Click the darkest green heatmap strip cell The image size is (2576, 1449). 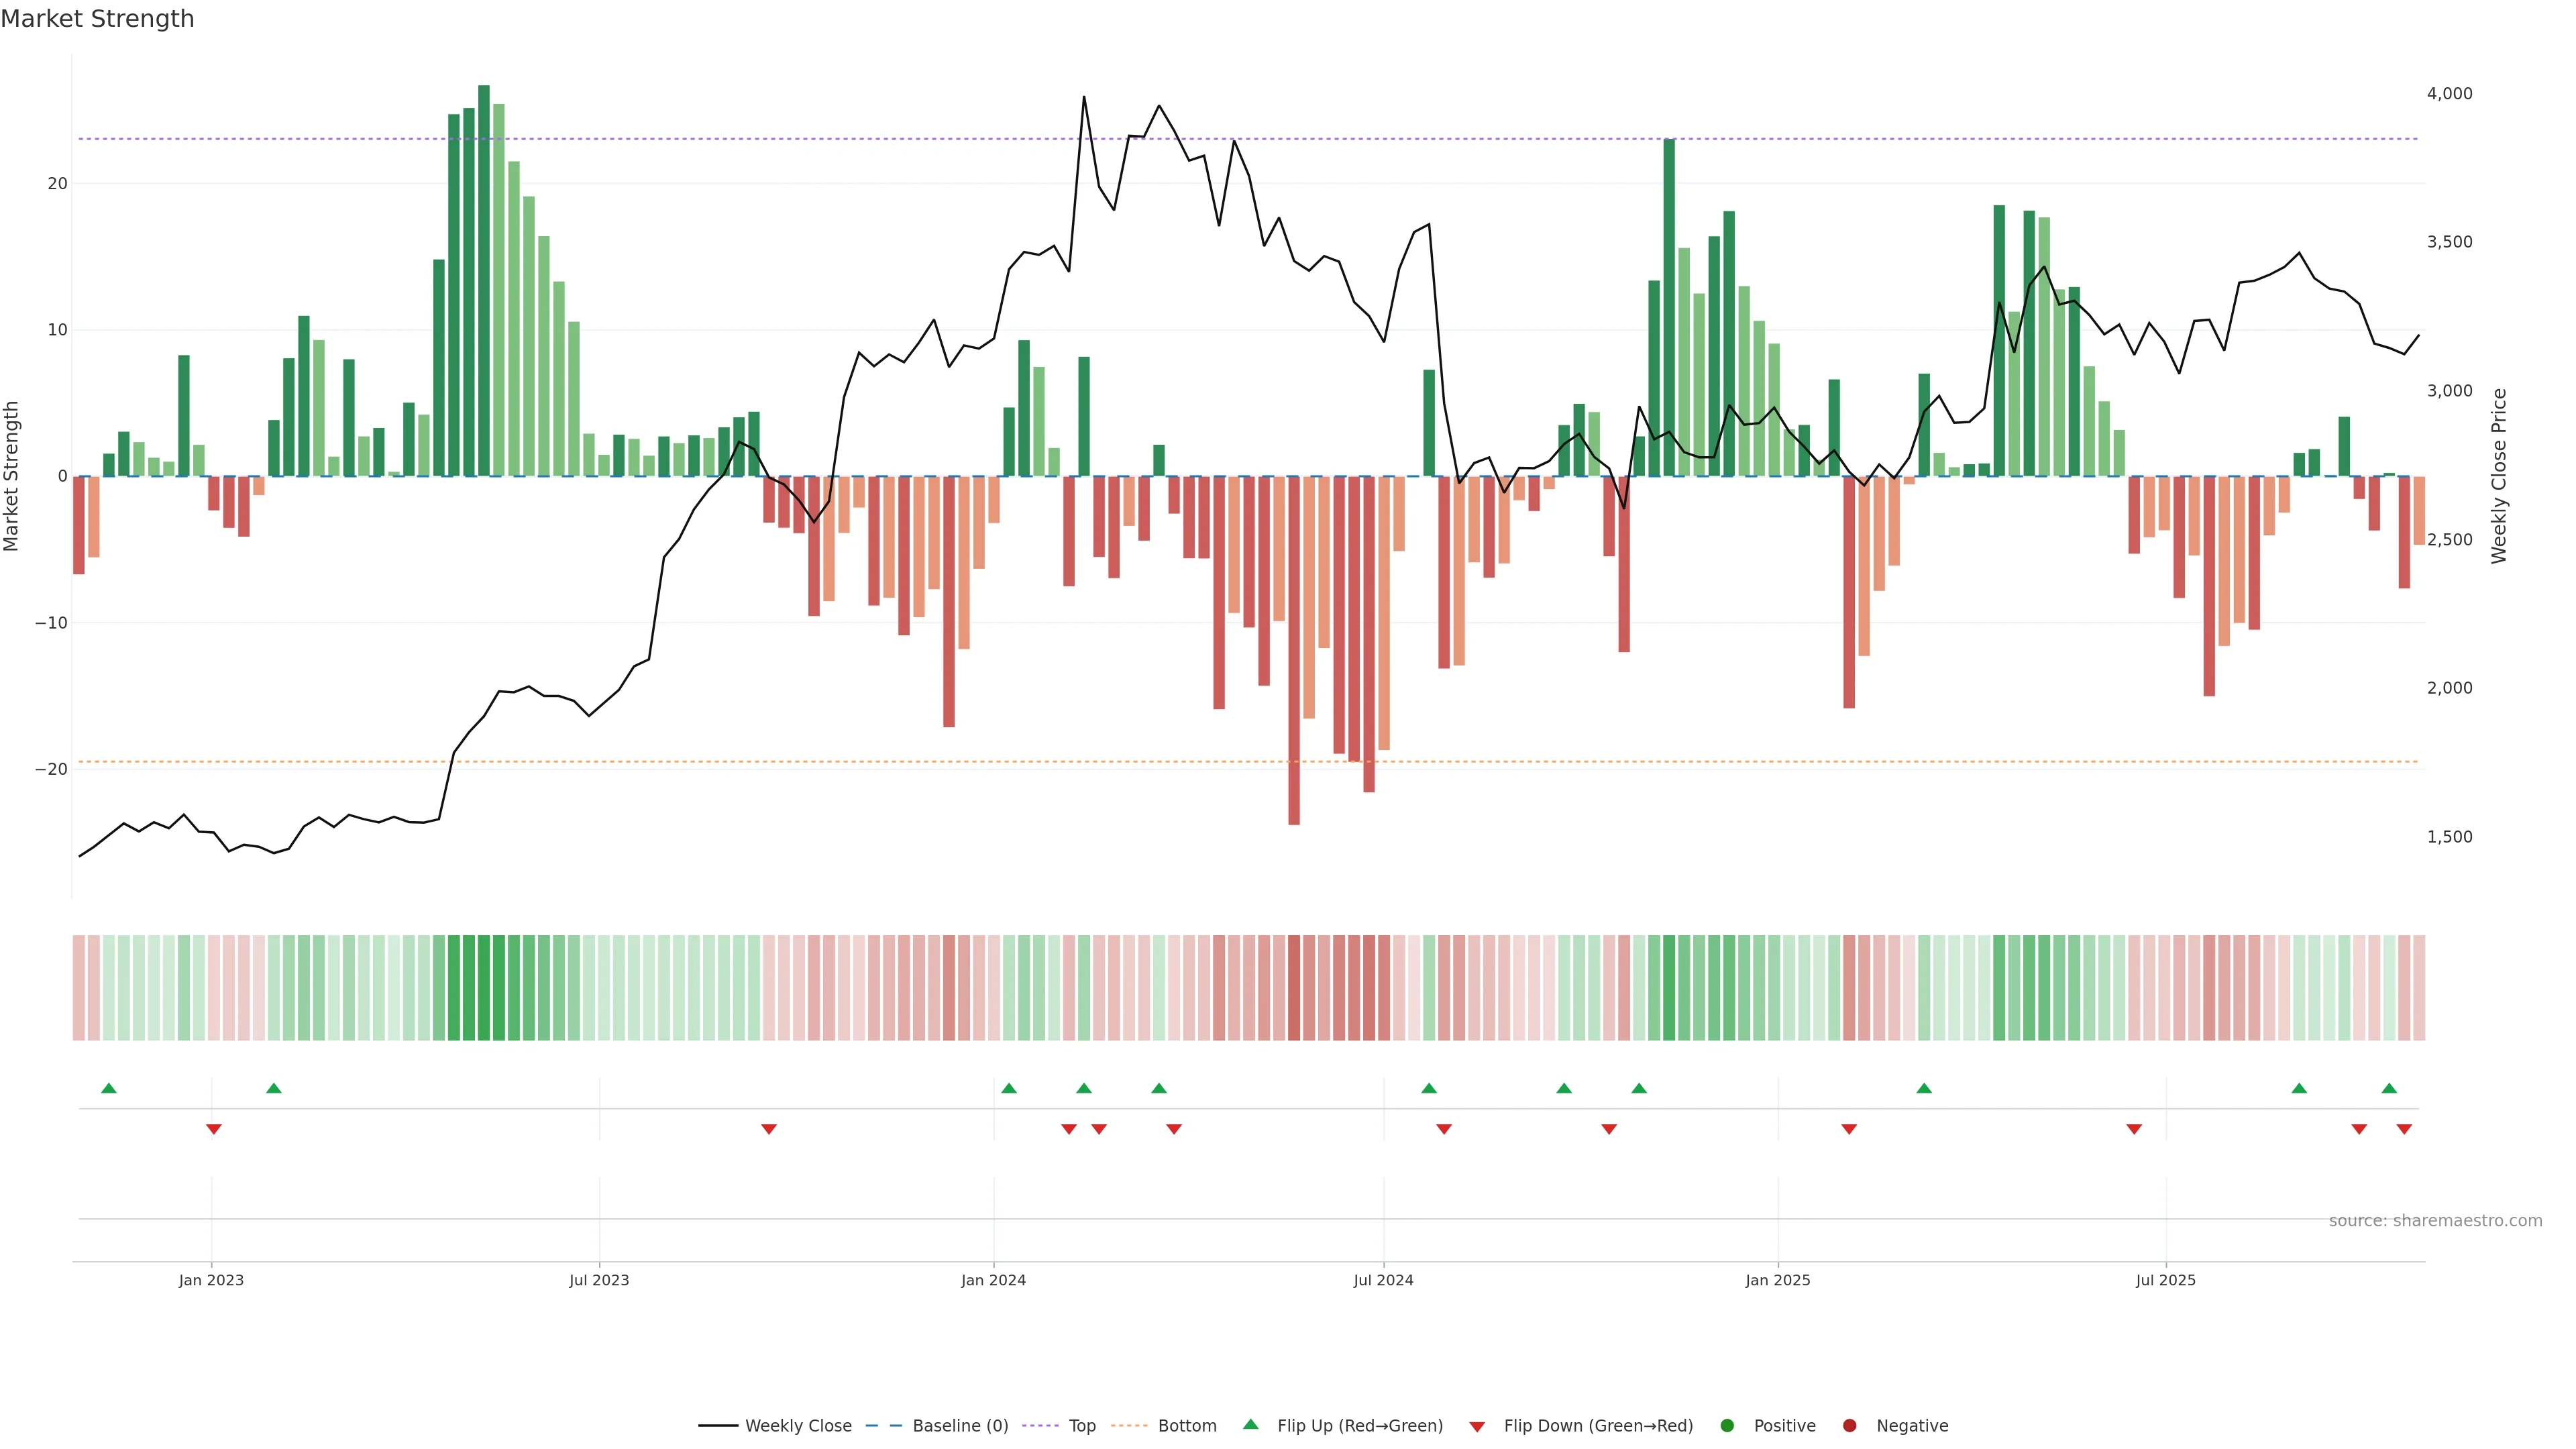(x=484, y=988)
